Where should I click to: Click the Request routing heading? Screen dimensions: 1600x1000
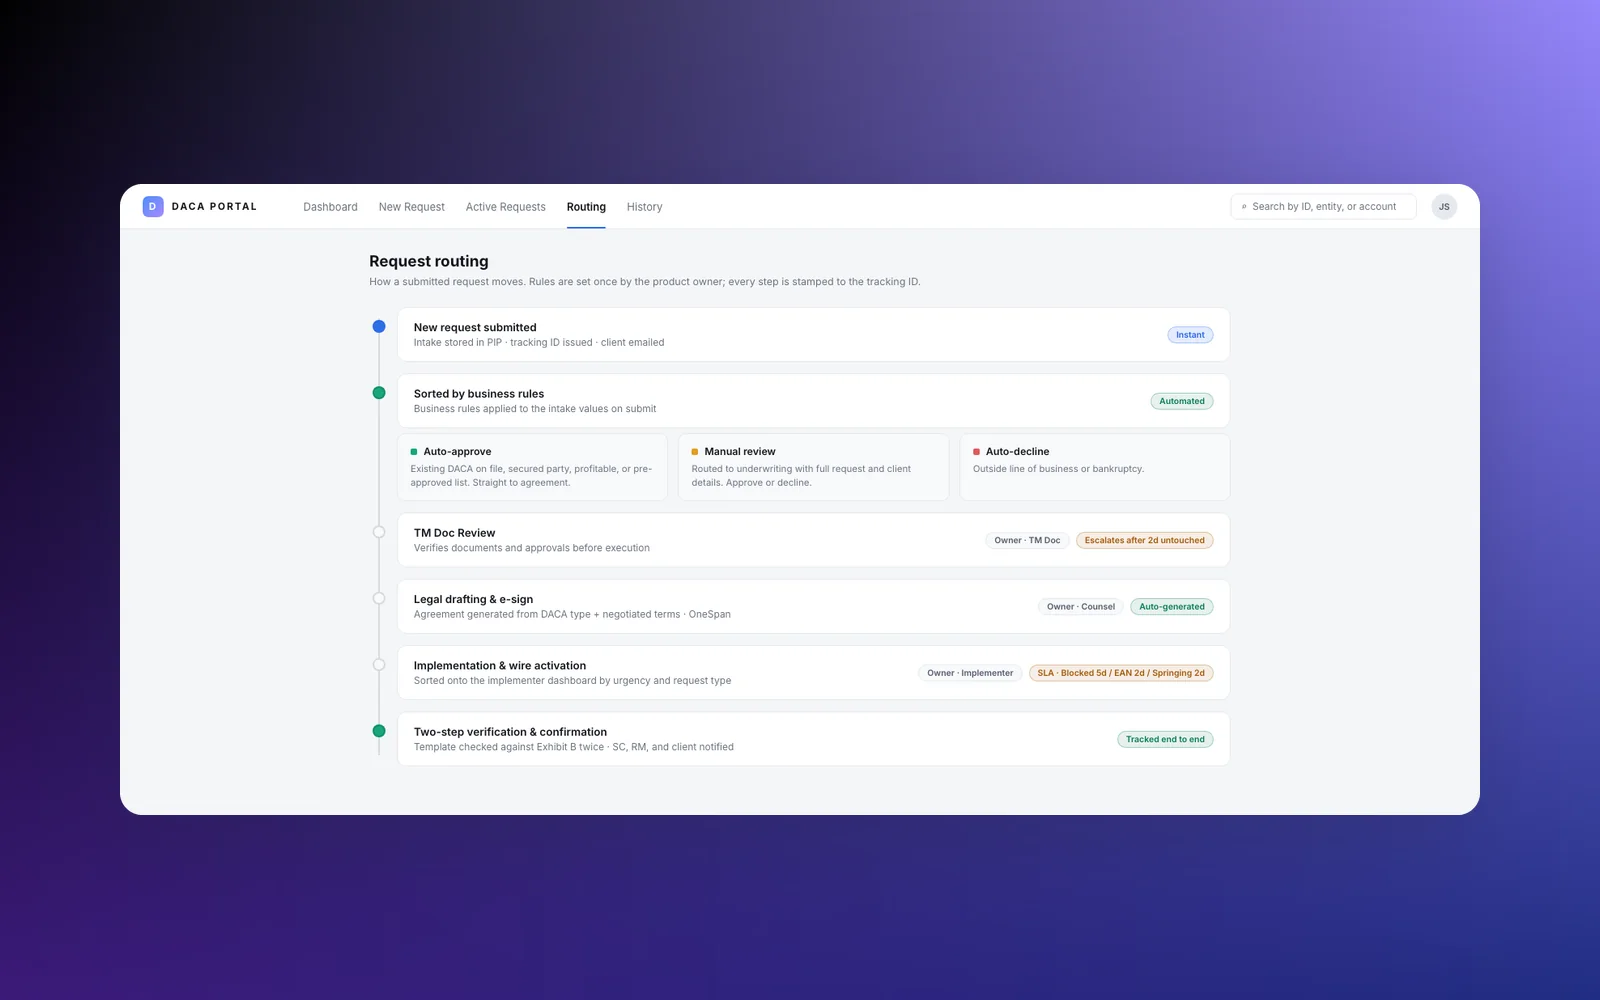click(x=429, y=261)
